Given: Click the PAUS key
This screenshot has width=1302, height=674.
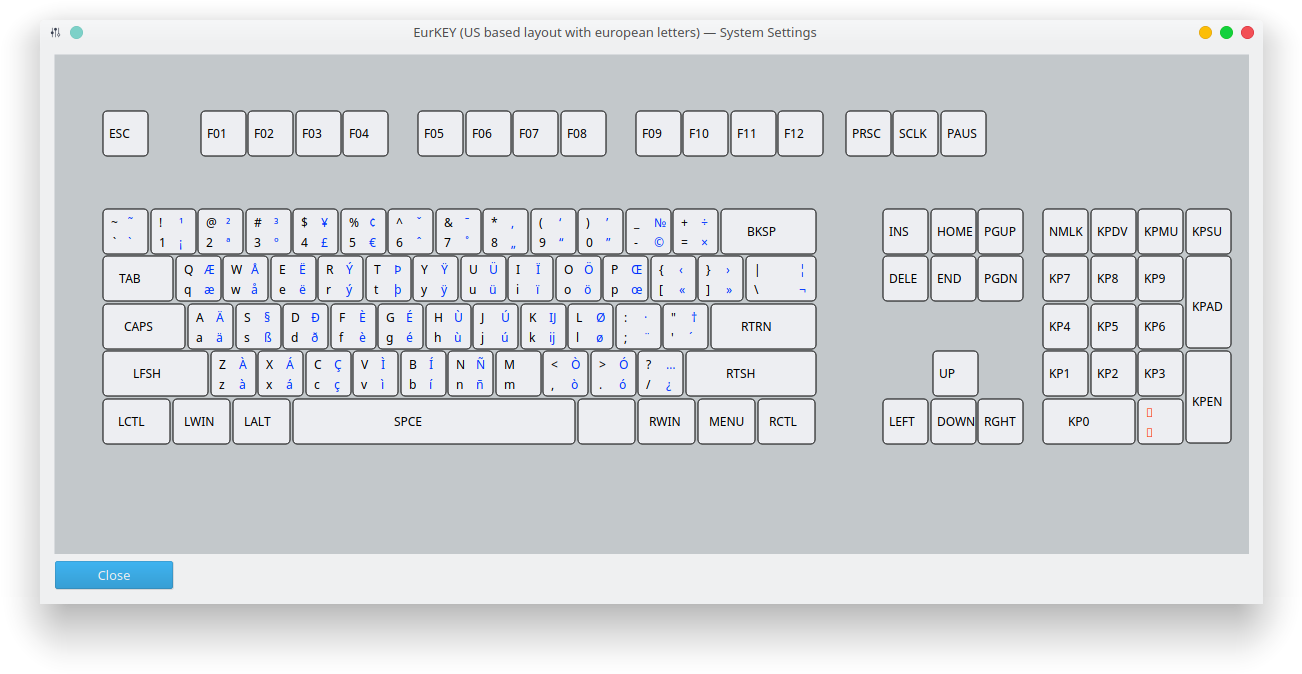Looking at the screenshot, I should [962, 133].
